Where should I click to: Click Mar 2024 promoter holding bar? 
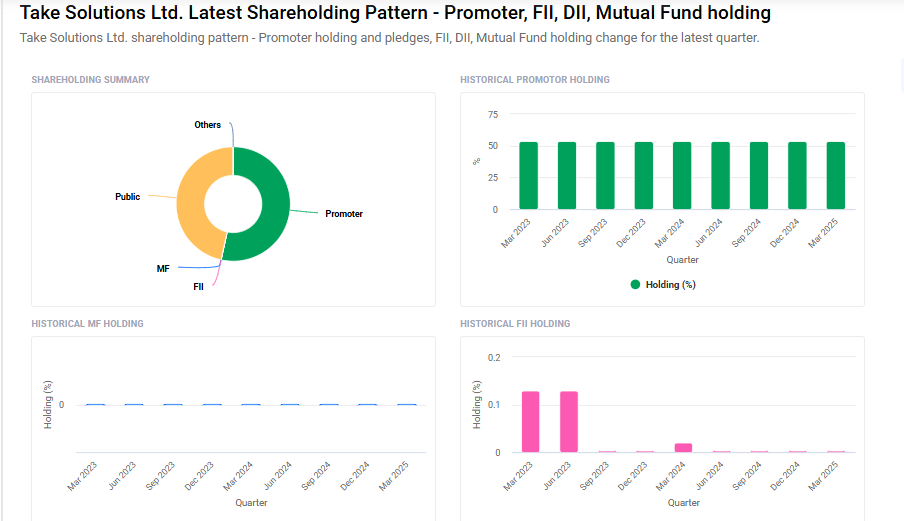coord(682,176)
